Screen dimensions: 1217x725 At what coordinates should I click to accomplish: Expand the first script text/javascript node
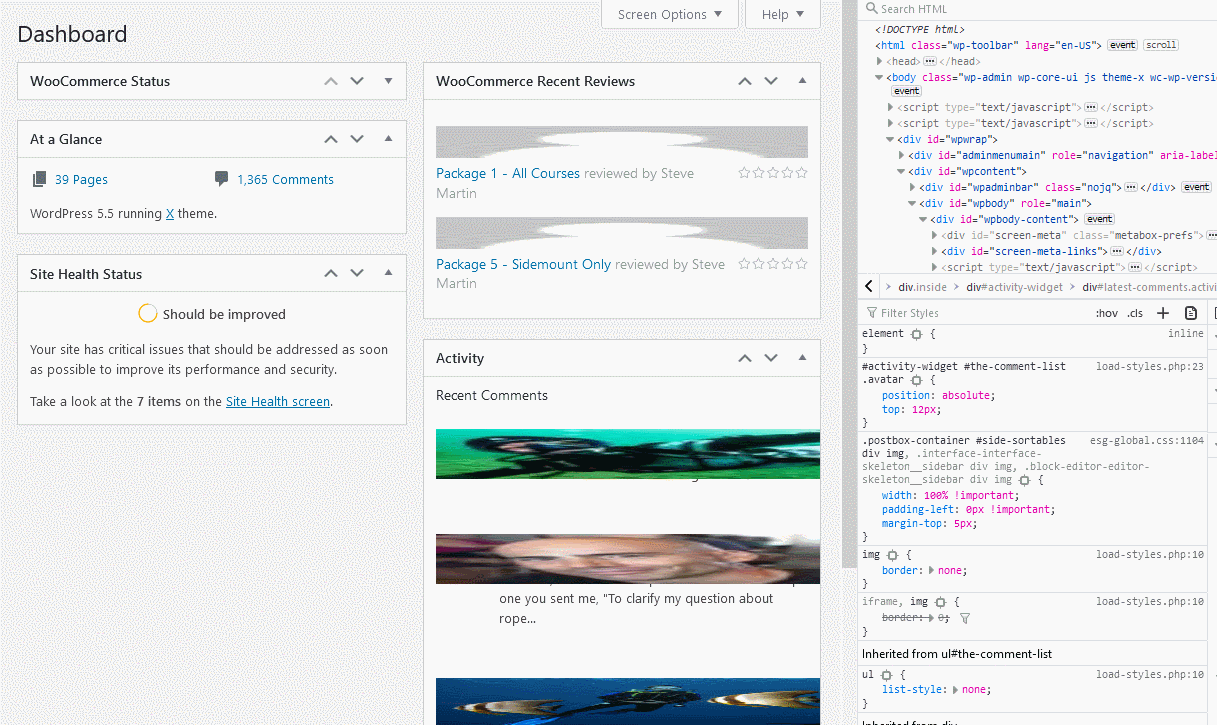890,107
